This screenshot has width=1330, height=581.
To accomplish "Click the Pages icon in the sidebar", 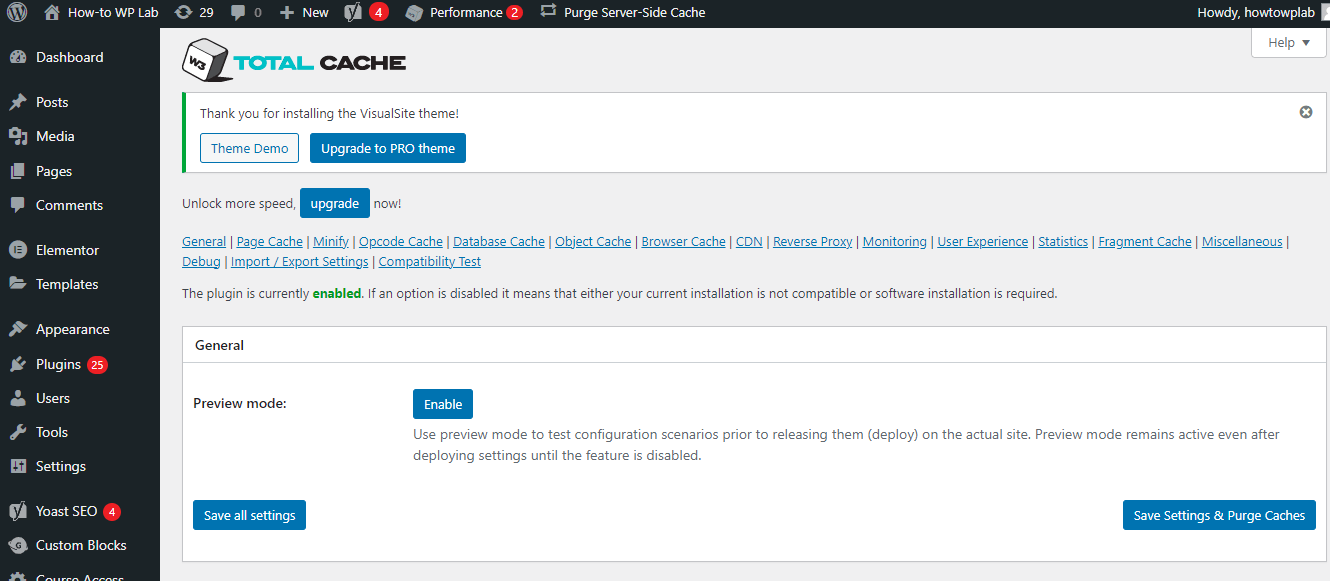I will click(18, 171).
